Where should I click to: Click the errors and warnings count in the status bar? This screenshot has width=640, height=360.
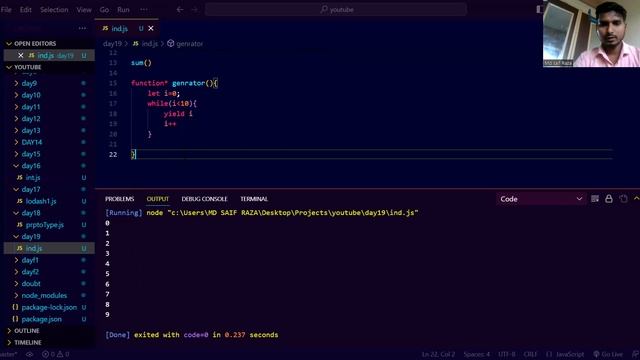click(x=56, y=354)
